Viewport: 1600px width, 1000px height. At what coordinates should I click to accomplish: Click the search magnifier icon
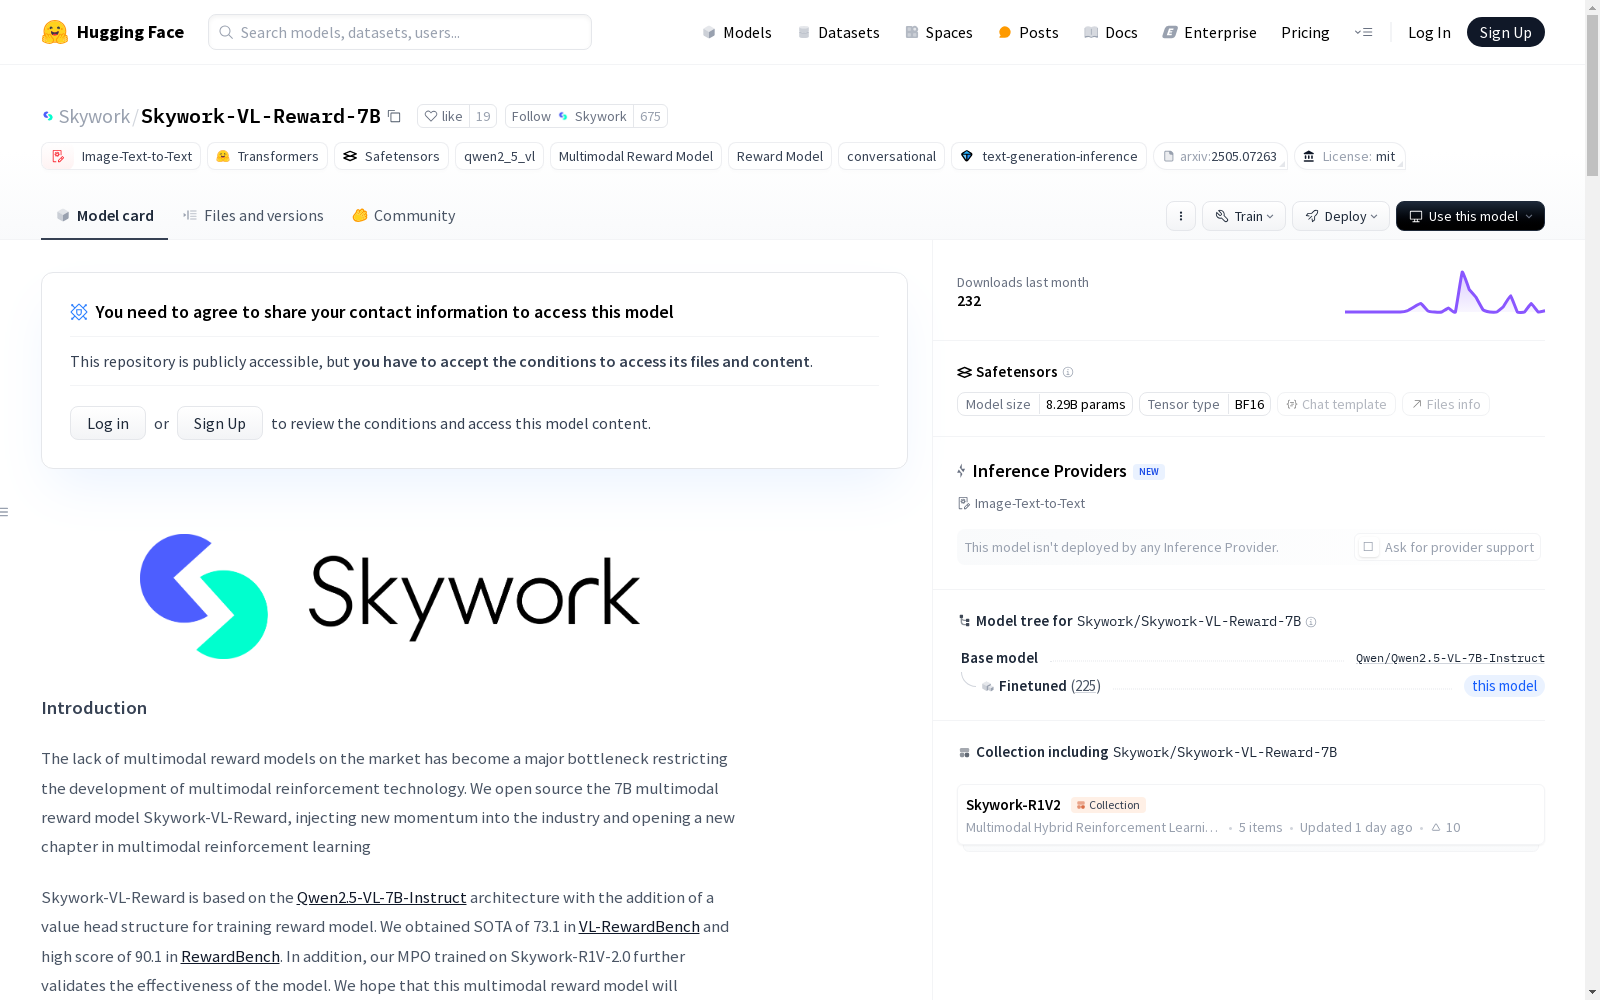(x=227, y=32)
